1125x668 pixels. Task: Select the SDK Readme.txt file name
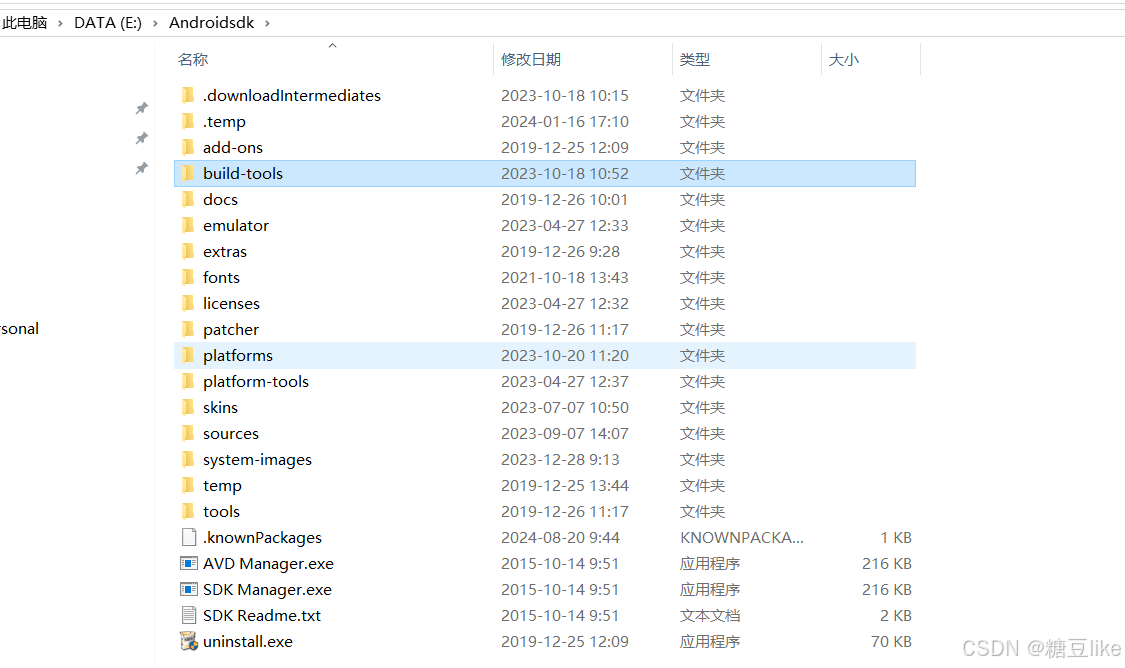(262, 616)
